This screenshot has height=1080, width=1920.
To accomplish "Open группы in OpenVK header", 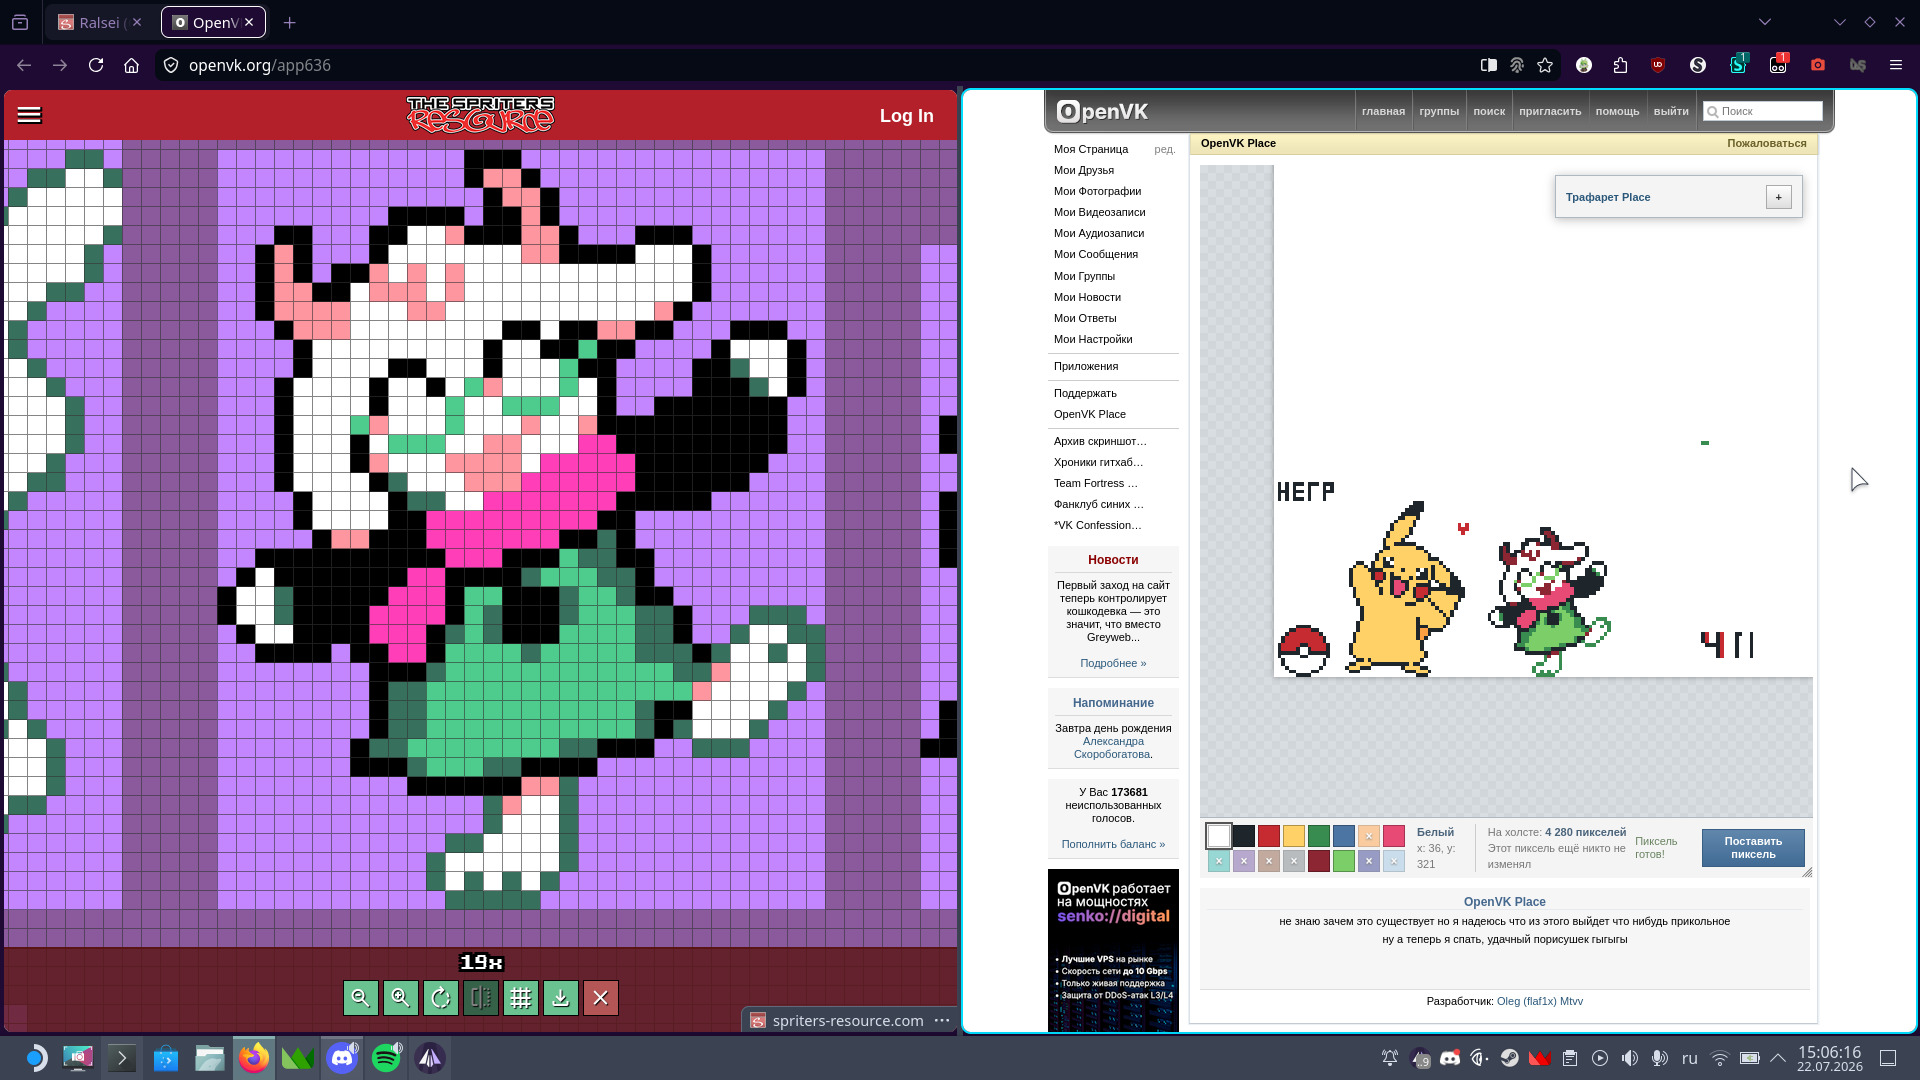I will pos(1439,111).
